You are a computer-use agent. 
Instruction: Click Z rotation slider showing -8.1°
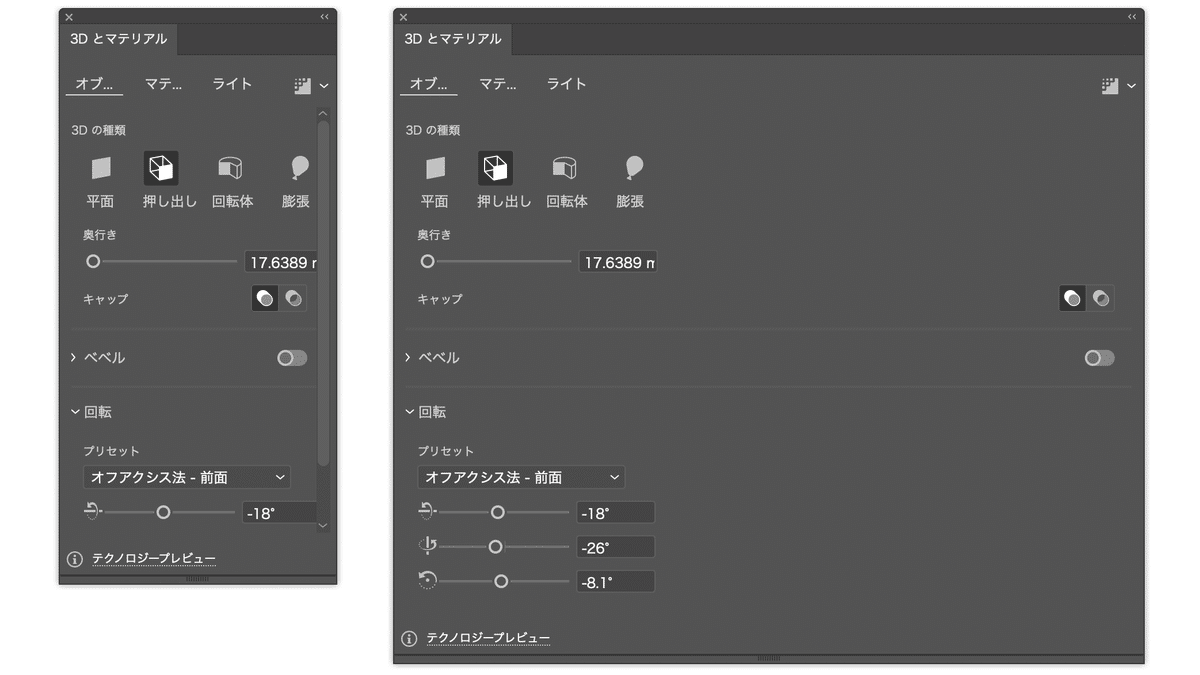tap(504, 581)
